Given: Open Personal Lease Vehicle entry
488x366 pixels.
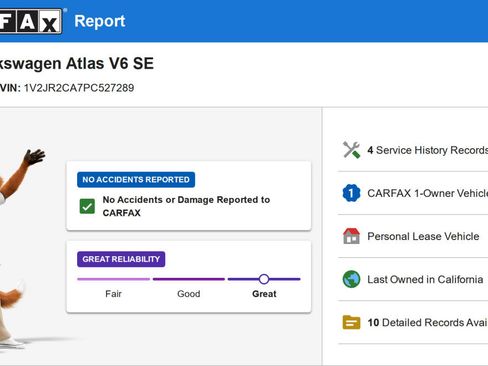Looking at the screenshot, I should pyautogui.click(x=413, y=236).
